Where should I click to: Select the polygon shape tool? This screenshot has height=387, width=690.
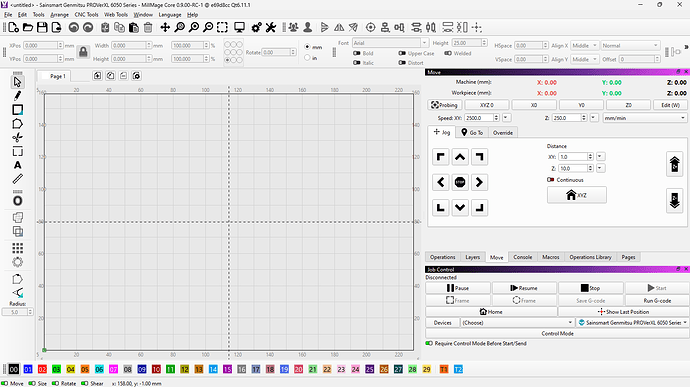[x=17, y=124]
